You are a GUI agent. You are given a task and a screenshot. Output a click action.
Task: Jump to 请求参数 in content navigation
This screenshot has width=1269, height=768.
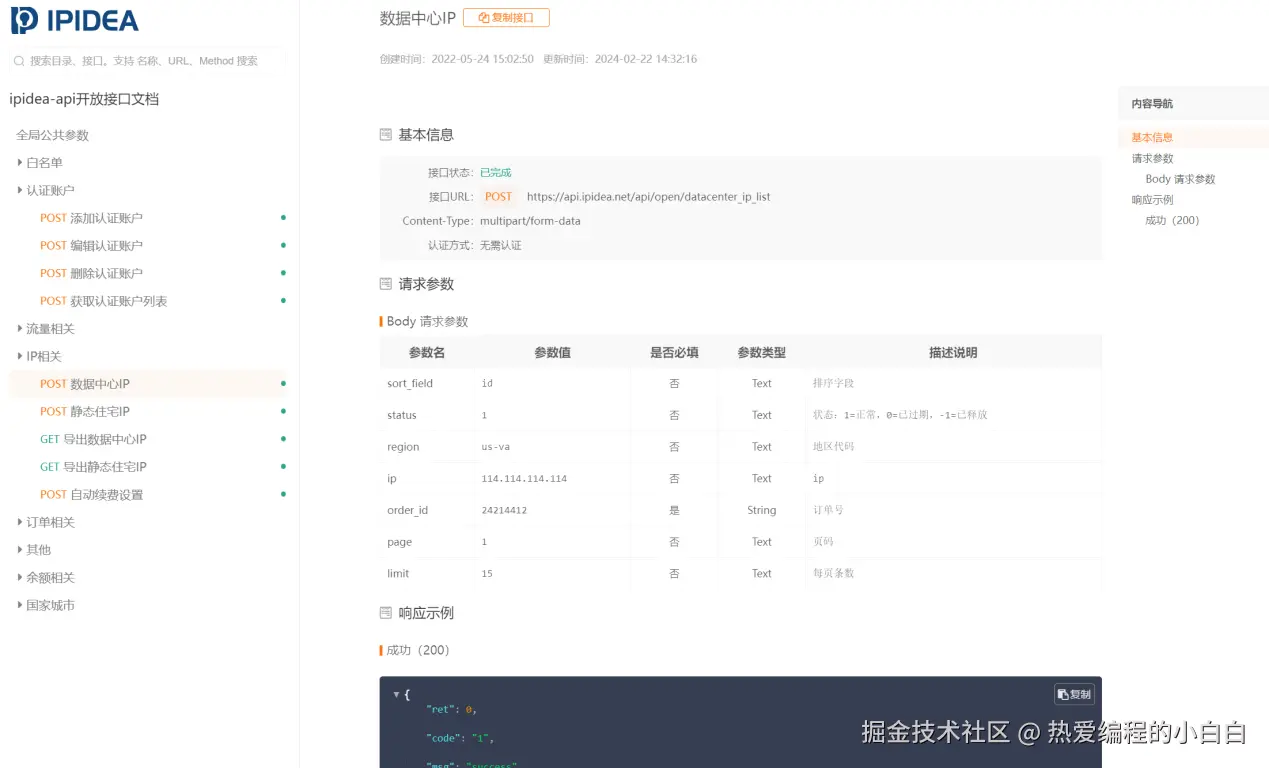click(1152, 159)
